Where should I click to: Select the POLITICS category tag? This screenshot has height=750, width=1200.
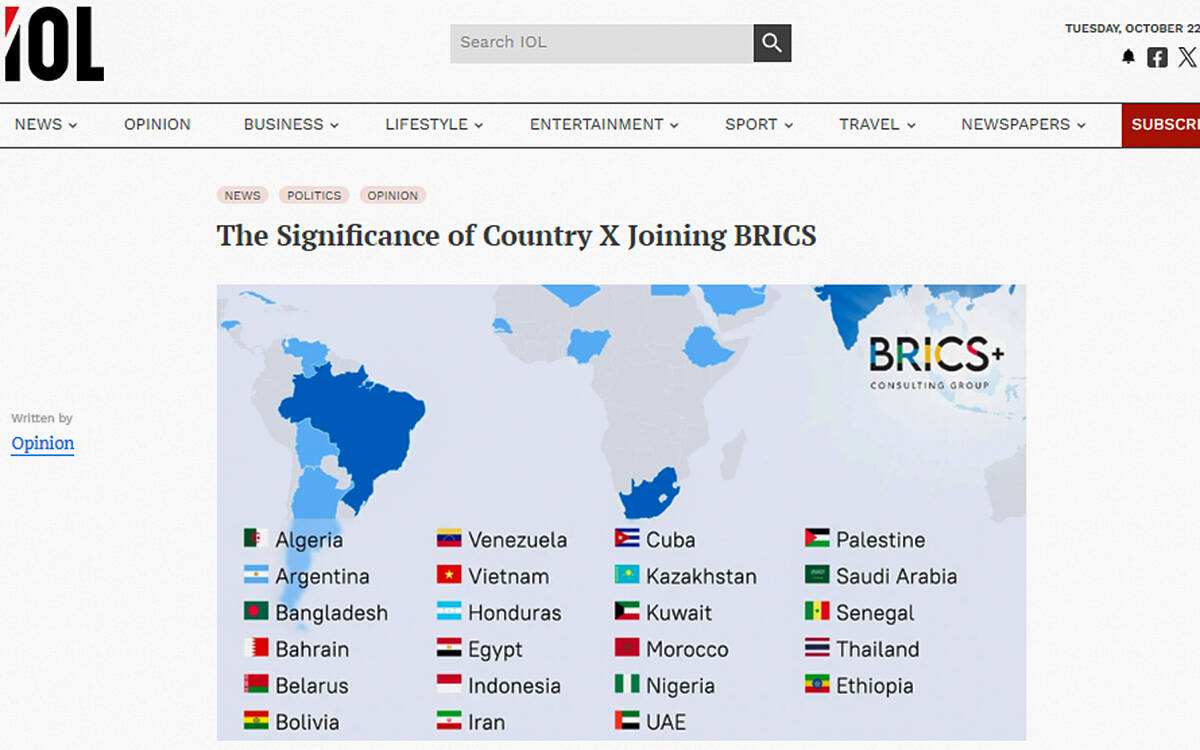tap(314, 196)
